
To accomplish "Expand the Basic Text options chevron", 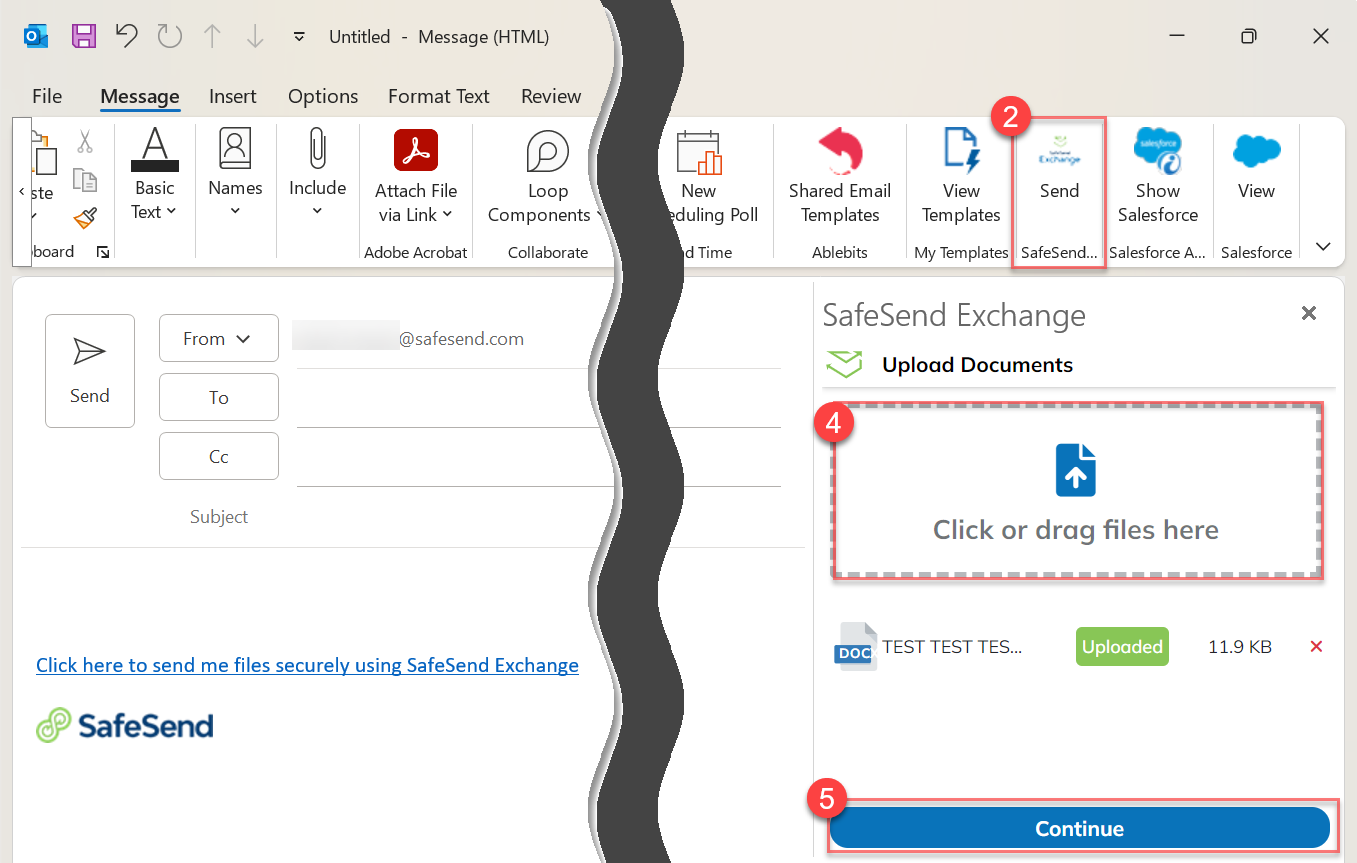I will (173, 211).
